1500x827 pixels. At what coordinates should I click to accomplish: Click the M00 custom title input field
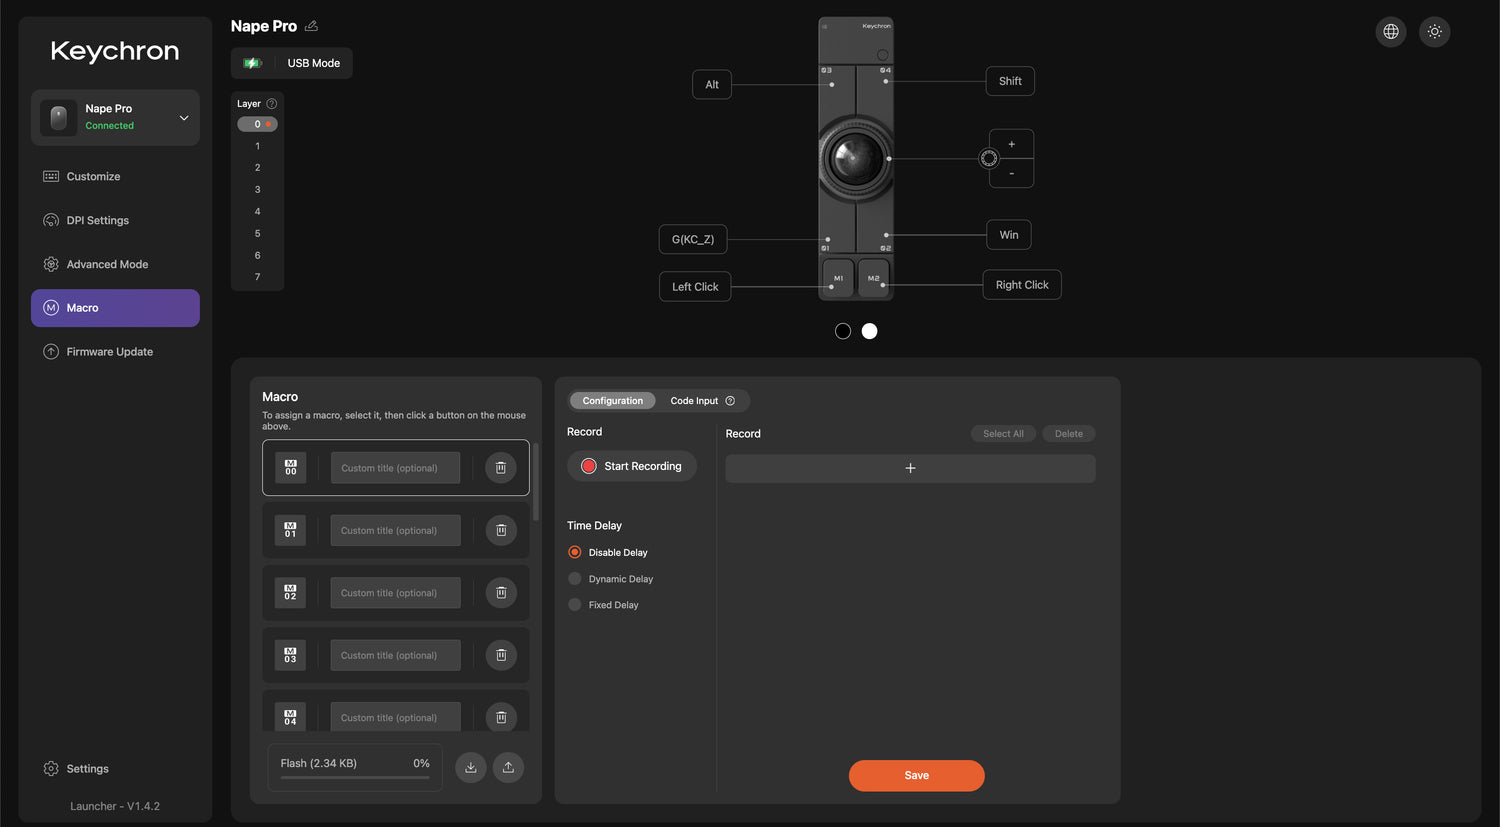tap(396, 468)
